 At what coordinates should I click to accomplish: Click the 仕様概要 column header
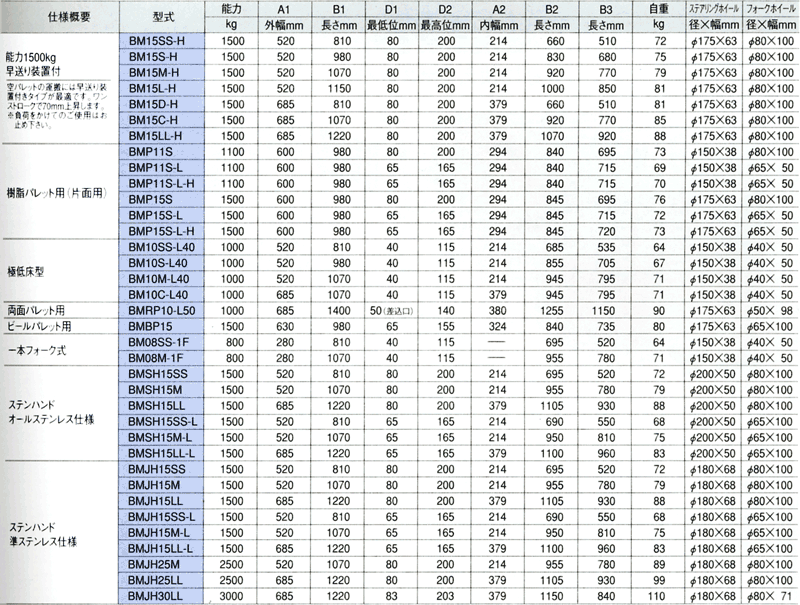coord(60,17)
